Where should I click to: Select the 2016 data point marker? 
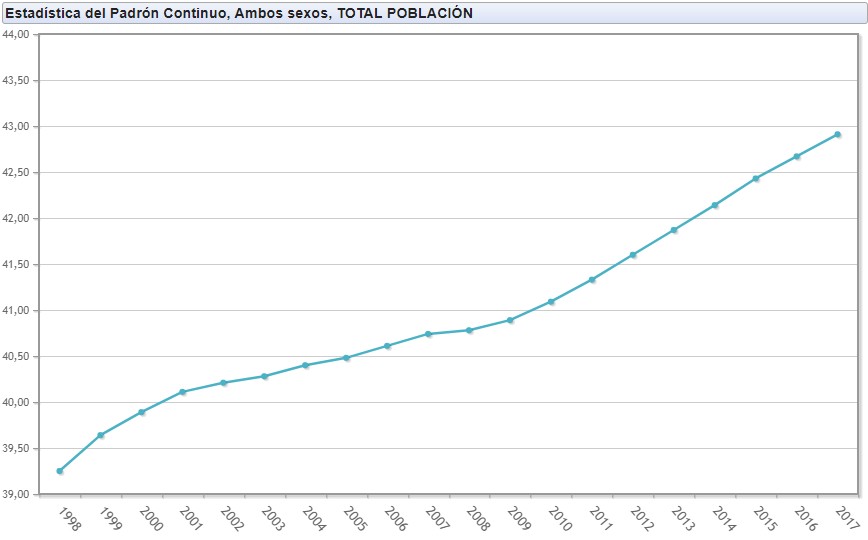[x=797, y=156]
